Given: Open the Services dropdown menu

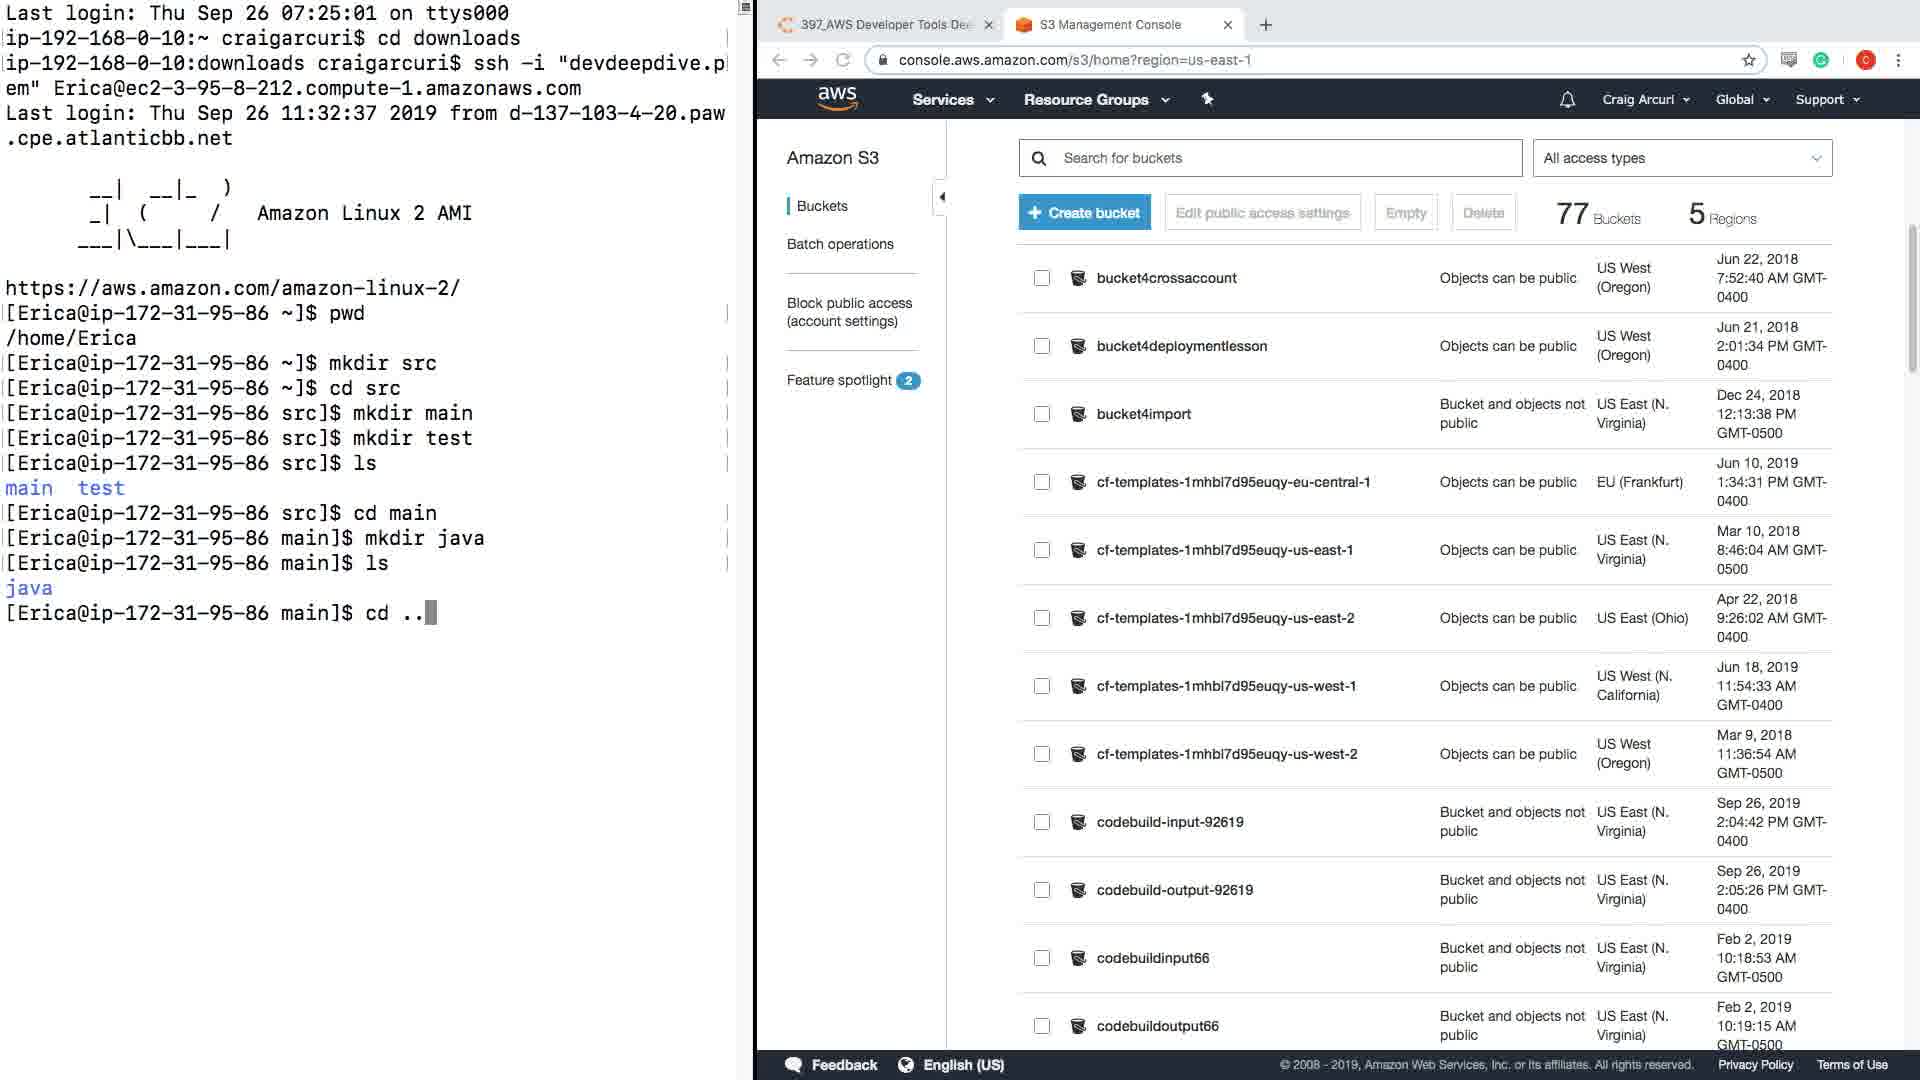Looking at the screenshot, I should pyautogui.click(x=952, y=99).
